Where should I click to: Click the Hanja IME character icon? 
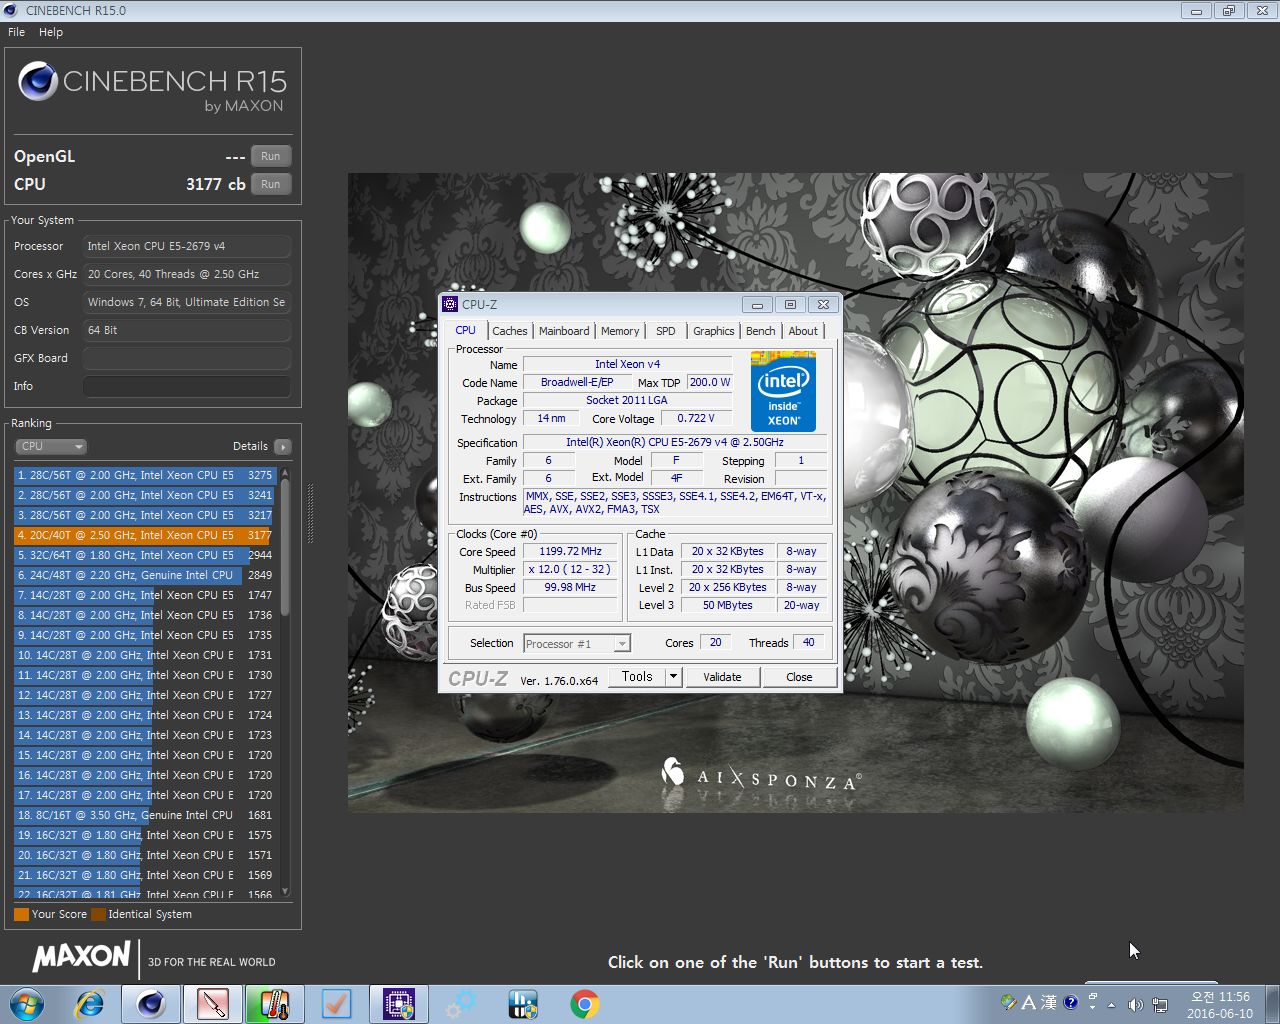[1048, 1002]
